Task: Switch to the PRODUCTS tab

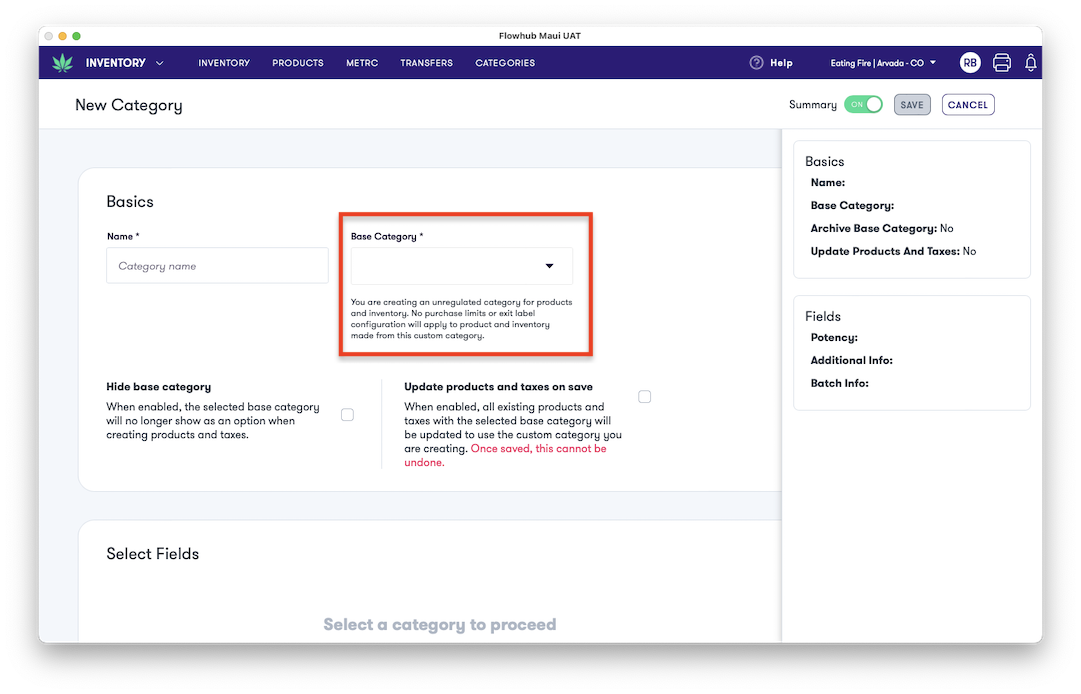Action: [x=297, y=62]
